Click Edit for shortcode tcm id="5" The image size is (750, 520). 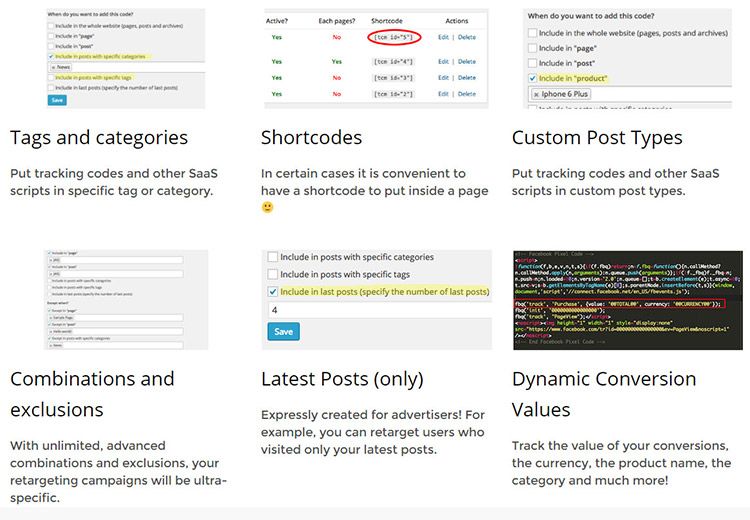coord(443,37)
